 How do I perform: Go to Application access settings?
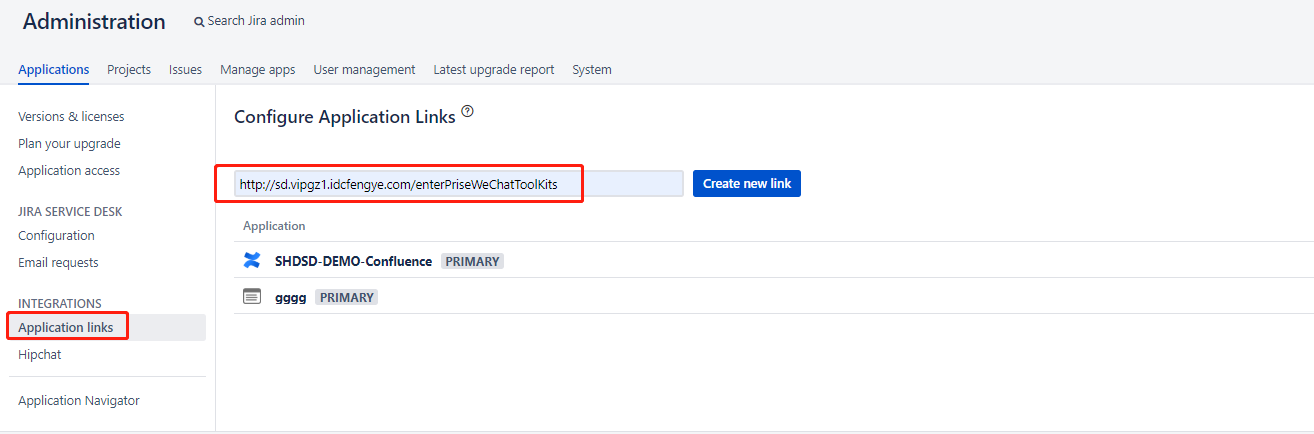pyautogui.click(x=69, y=171)
